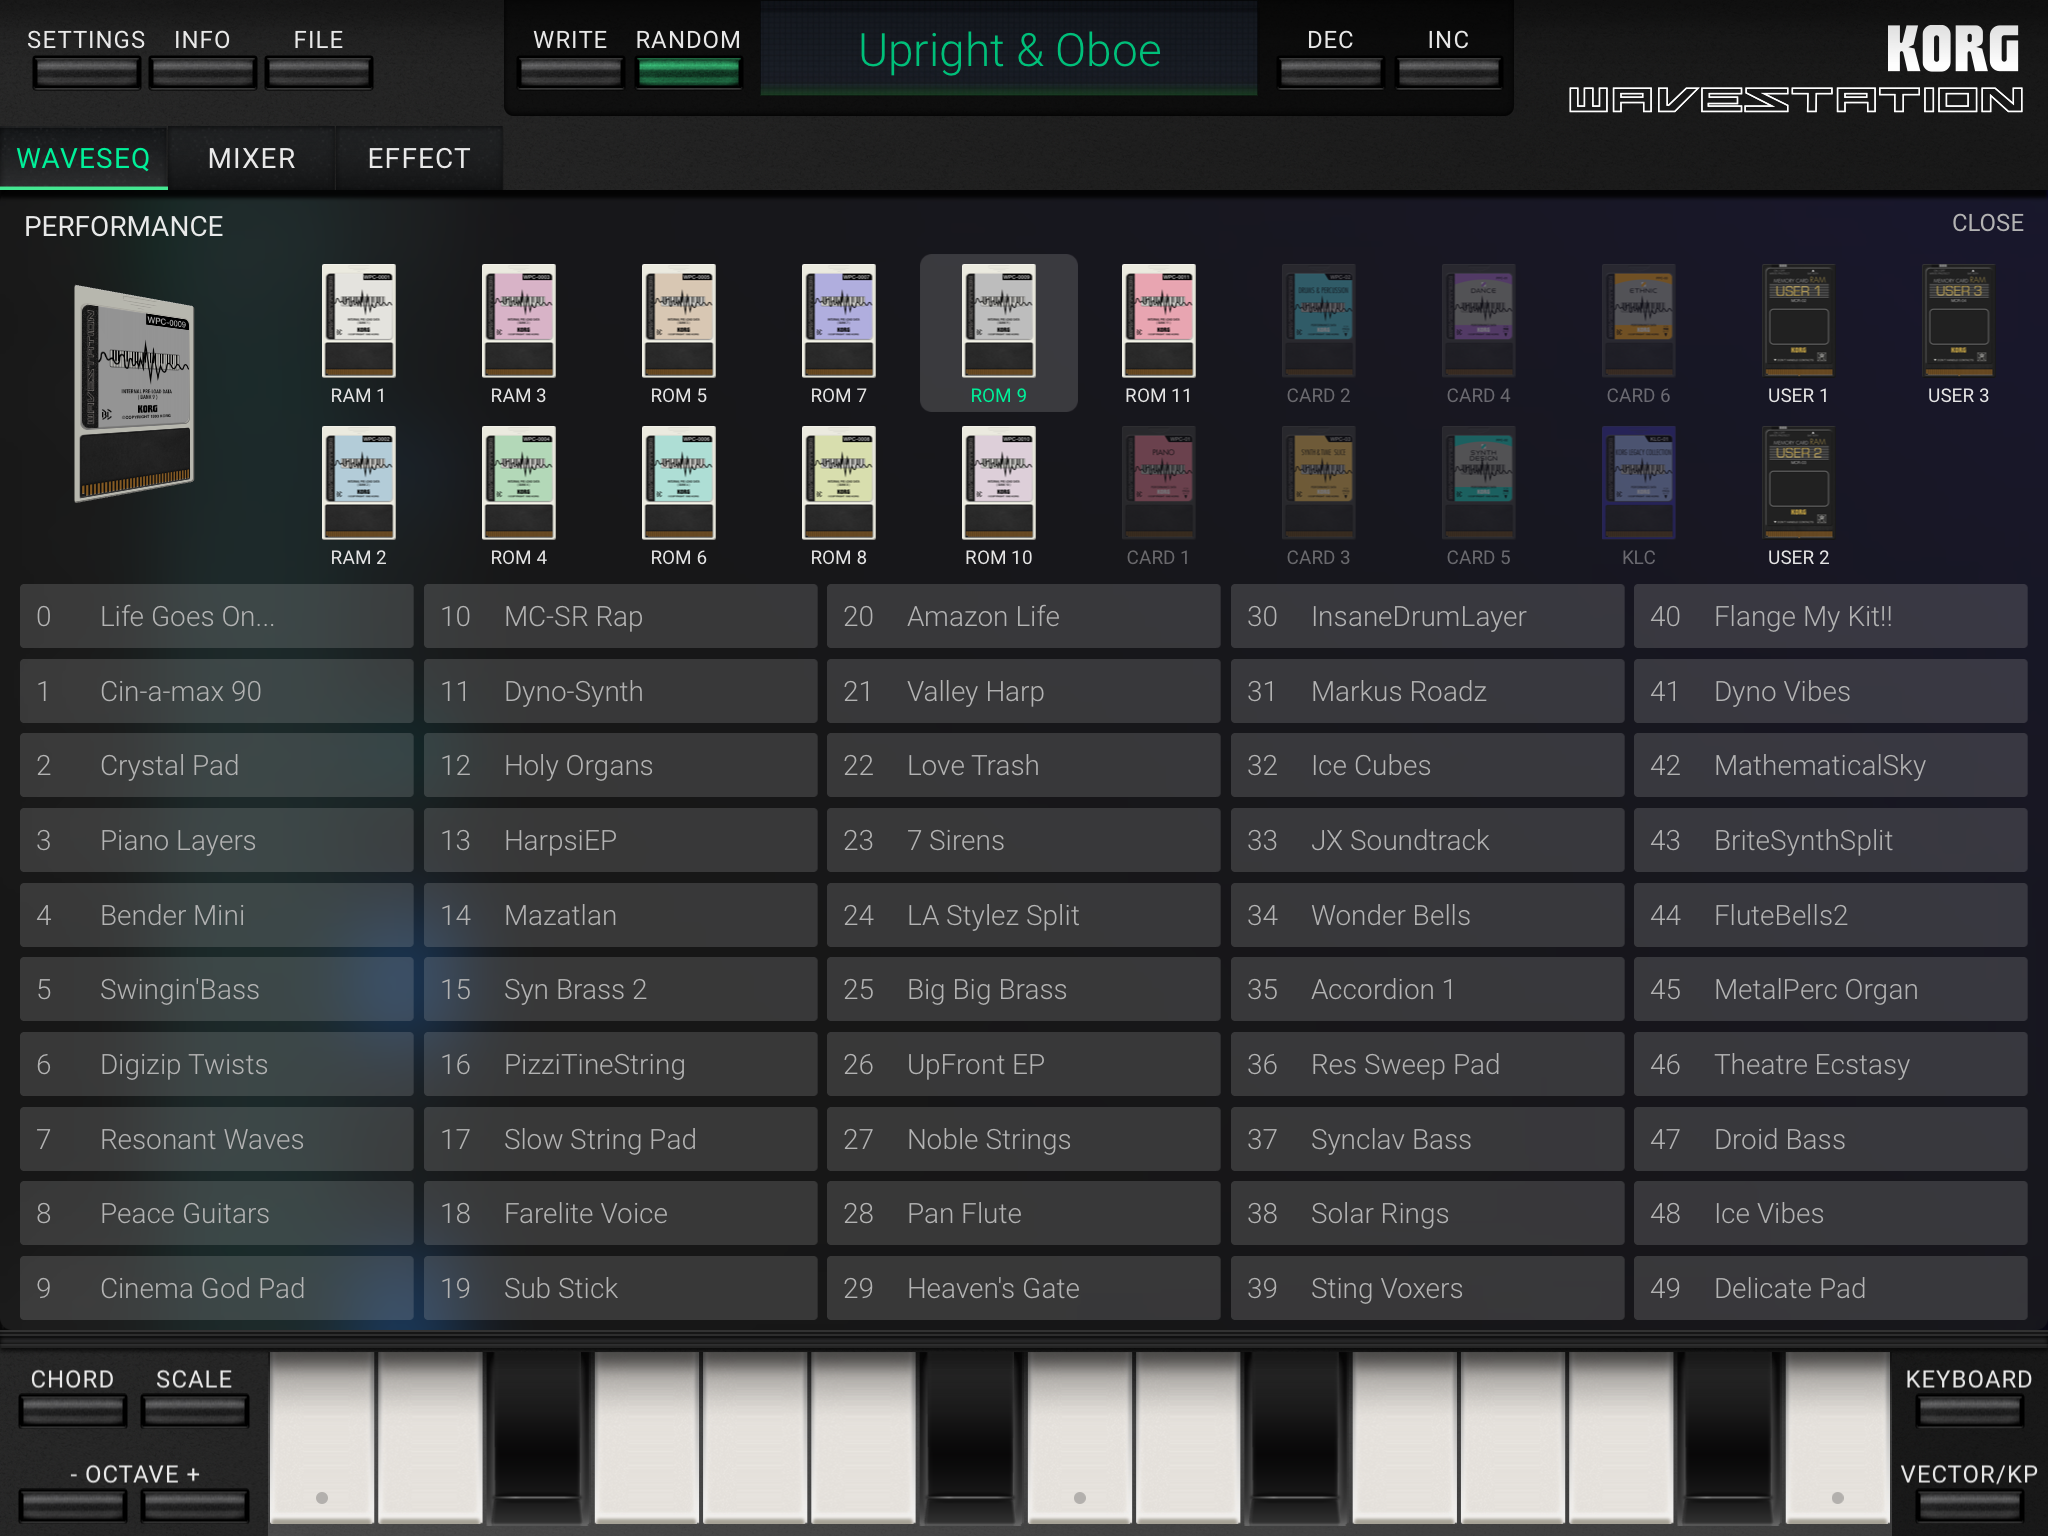Choose the ROM 5 card
The height and width of the screenshot is (1536, 2048).
(678, 322)
